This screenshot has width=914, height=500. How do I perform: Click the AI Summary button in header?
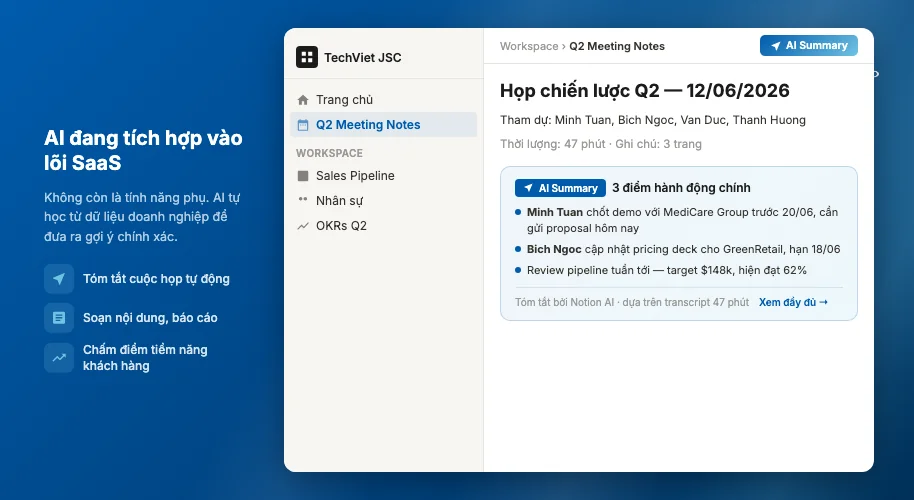click(808, 45)
